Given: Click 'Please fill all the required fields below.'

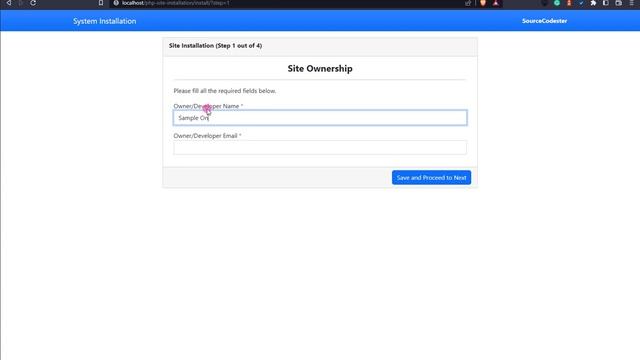Looking at the screenshot, I should click(x=224, y=91).
